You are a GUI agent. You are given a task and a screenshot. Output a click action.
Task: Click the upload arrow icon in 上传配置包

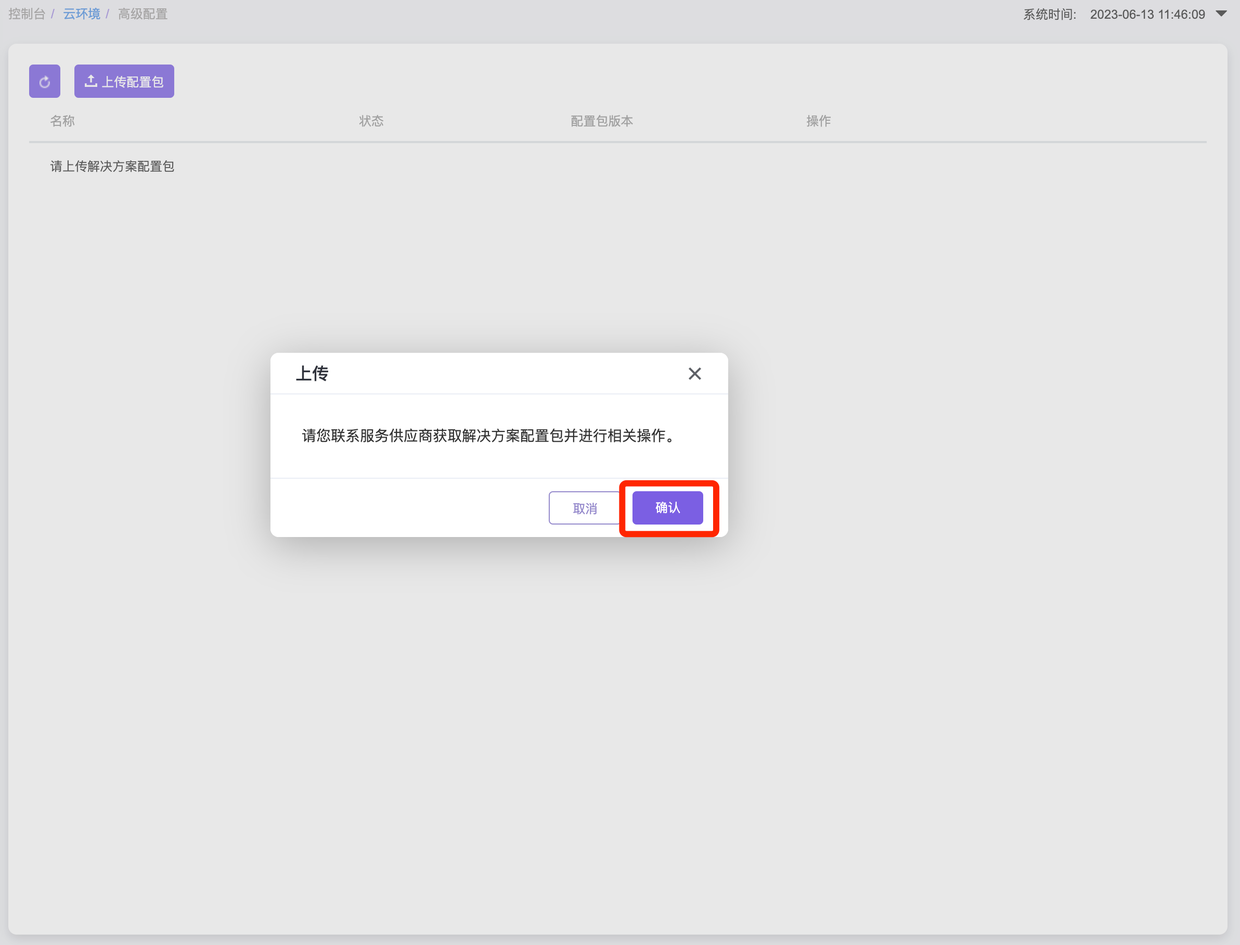(91, 81)
